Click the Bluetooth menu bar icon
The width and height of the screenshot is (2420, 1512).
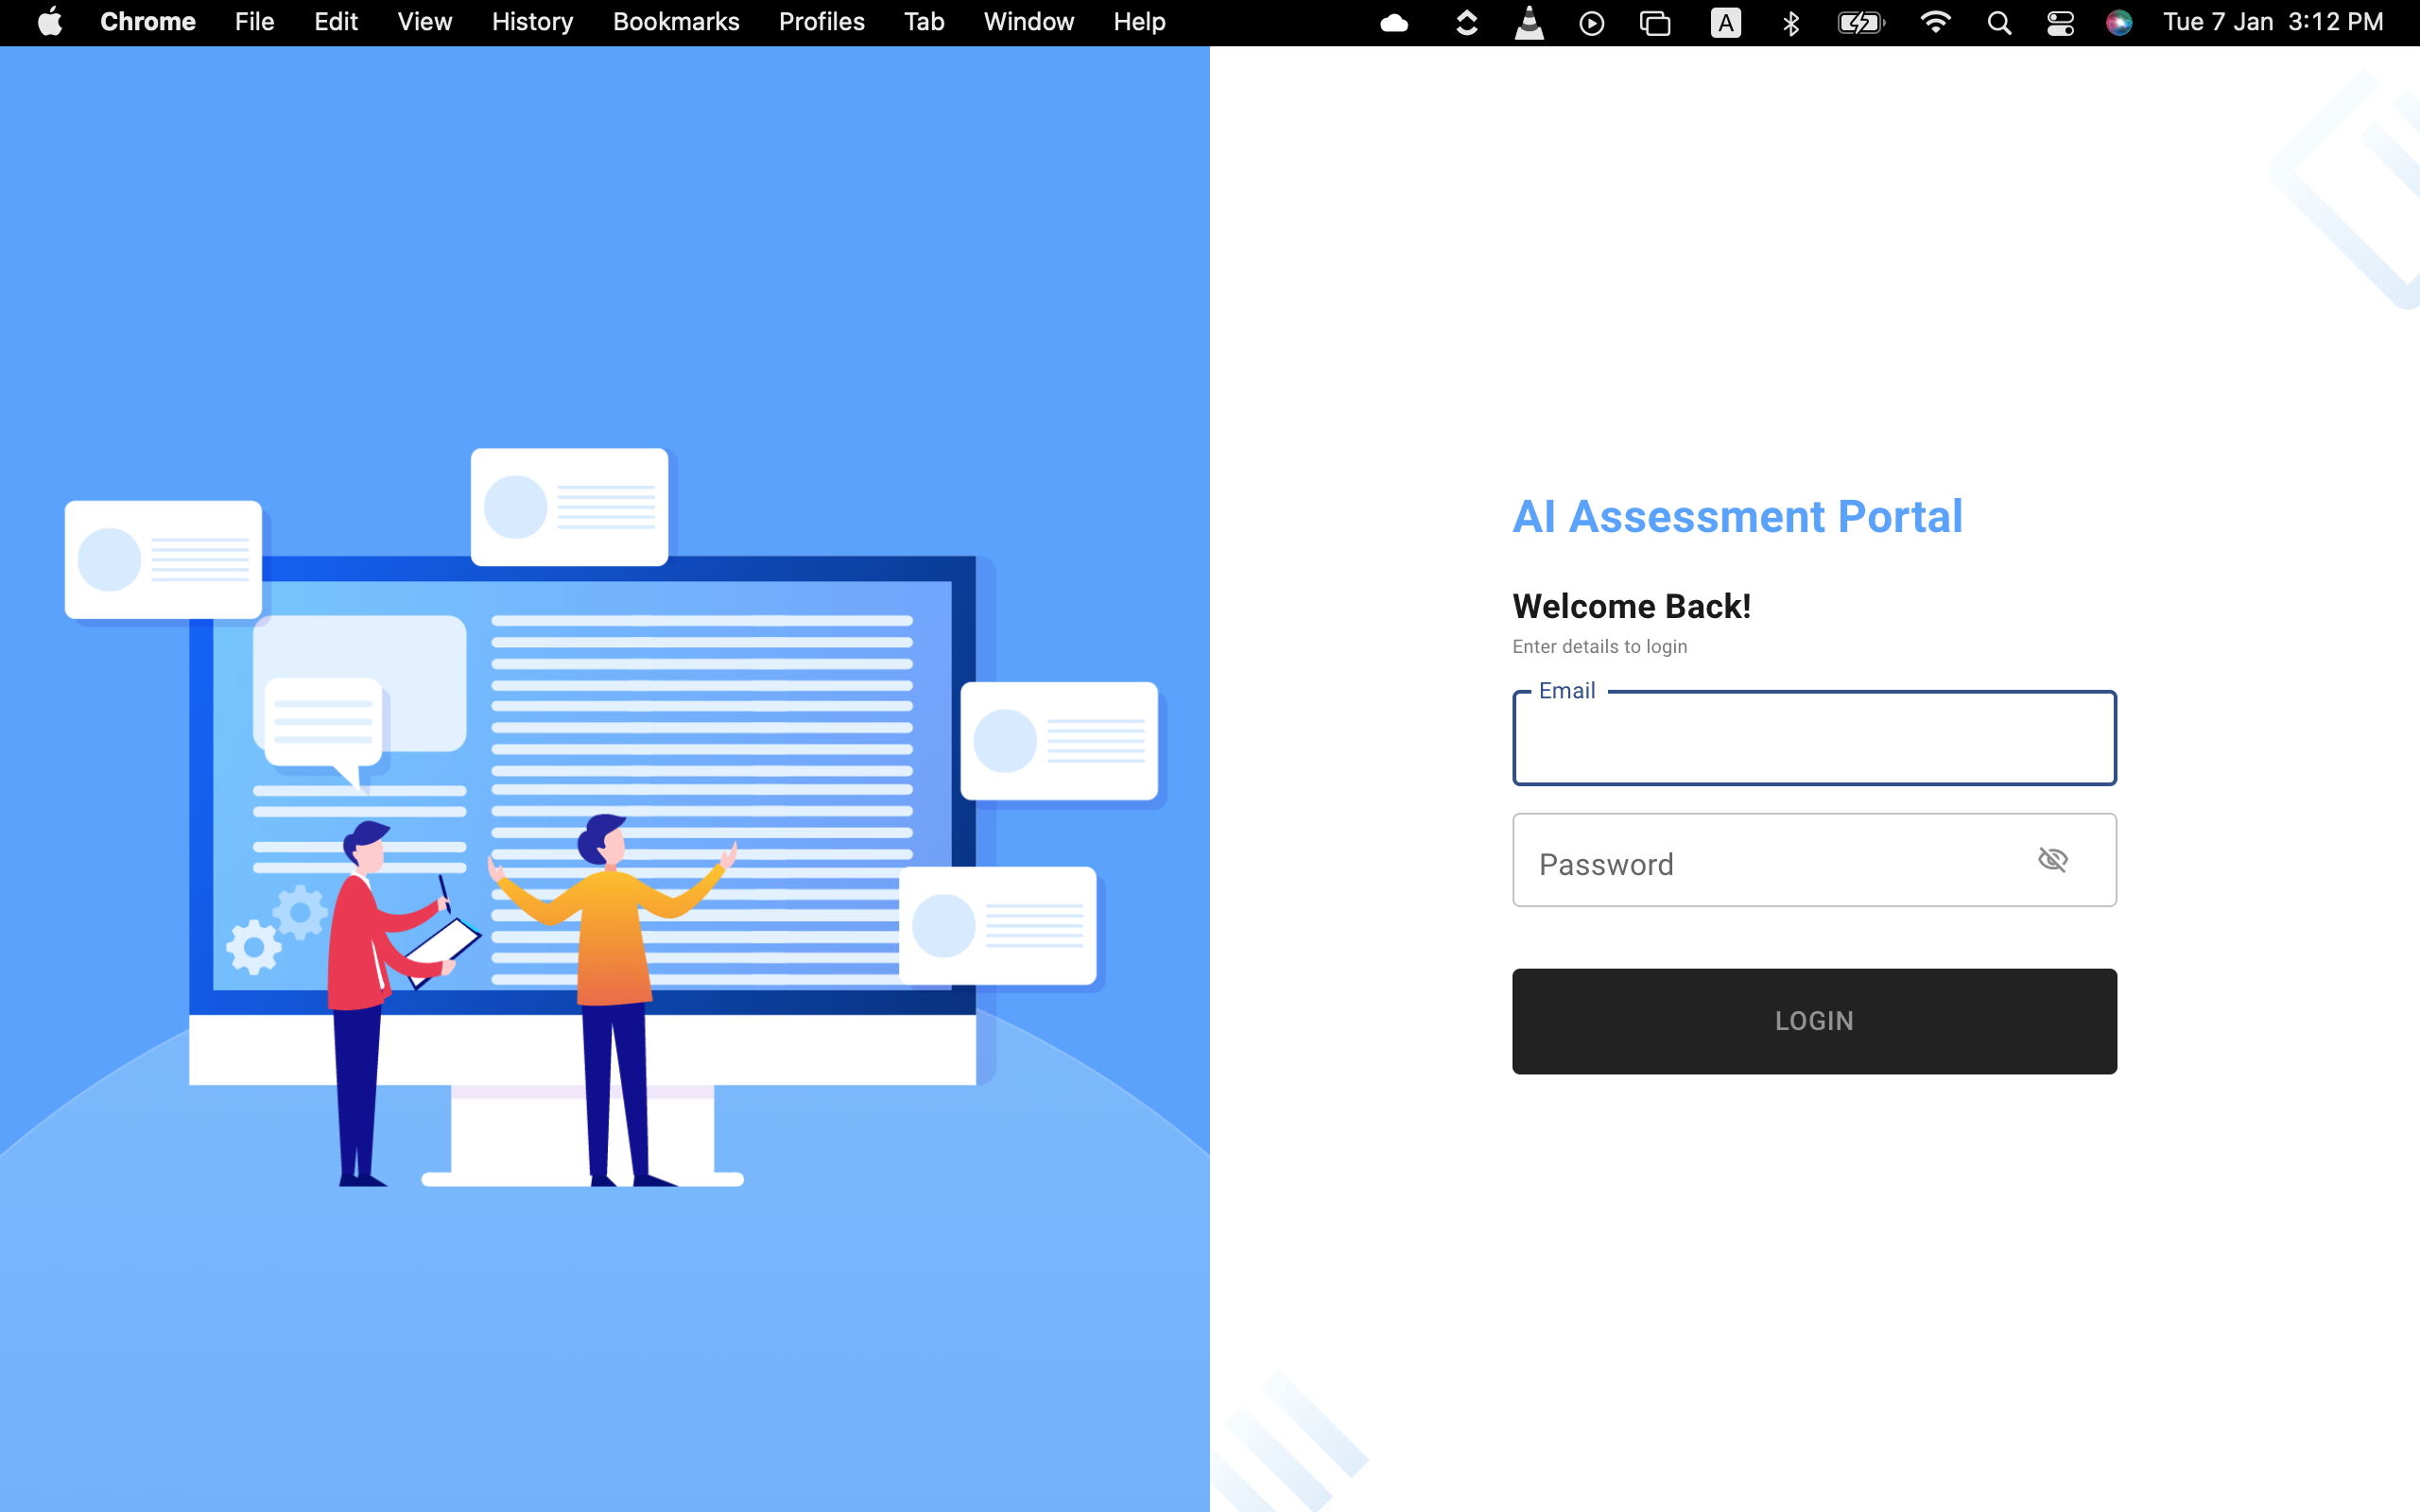pos(1791,22)
